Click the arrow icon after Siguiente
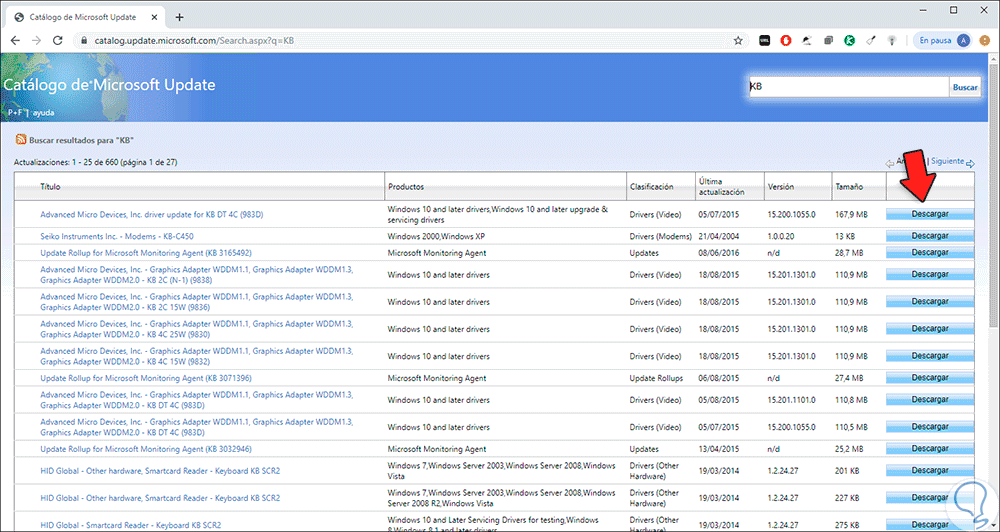 [x=971, y=163]
